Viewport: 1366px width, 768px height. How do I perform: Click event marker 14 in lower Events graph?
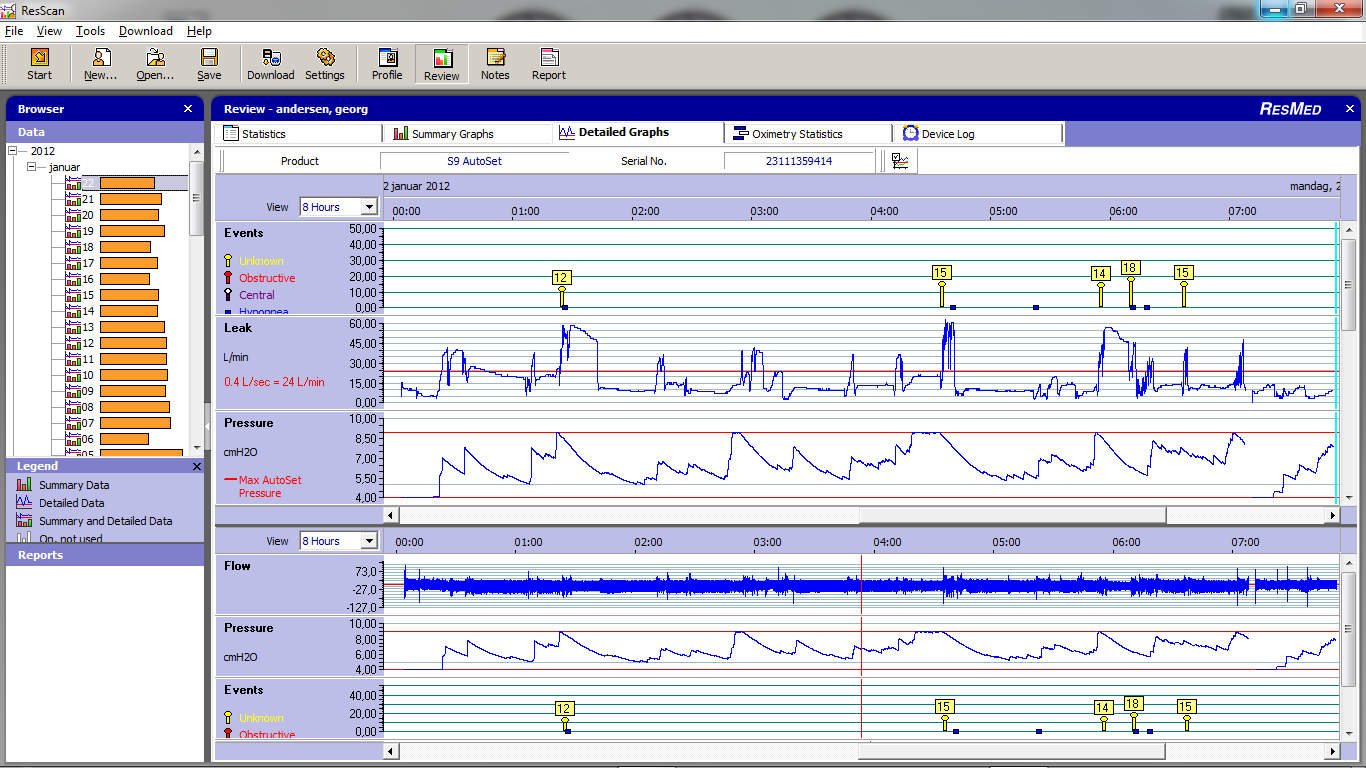pos(1103,708)
